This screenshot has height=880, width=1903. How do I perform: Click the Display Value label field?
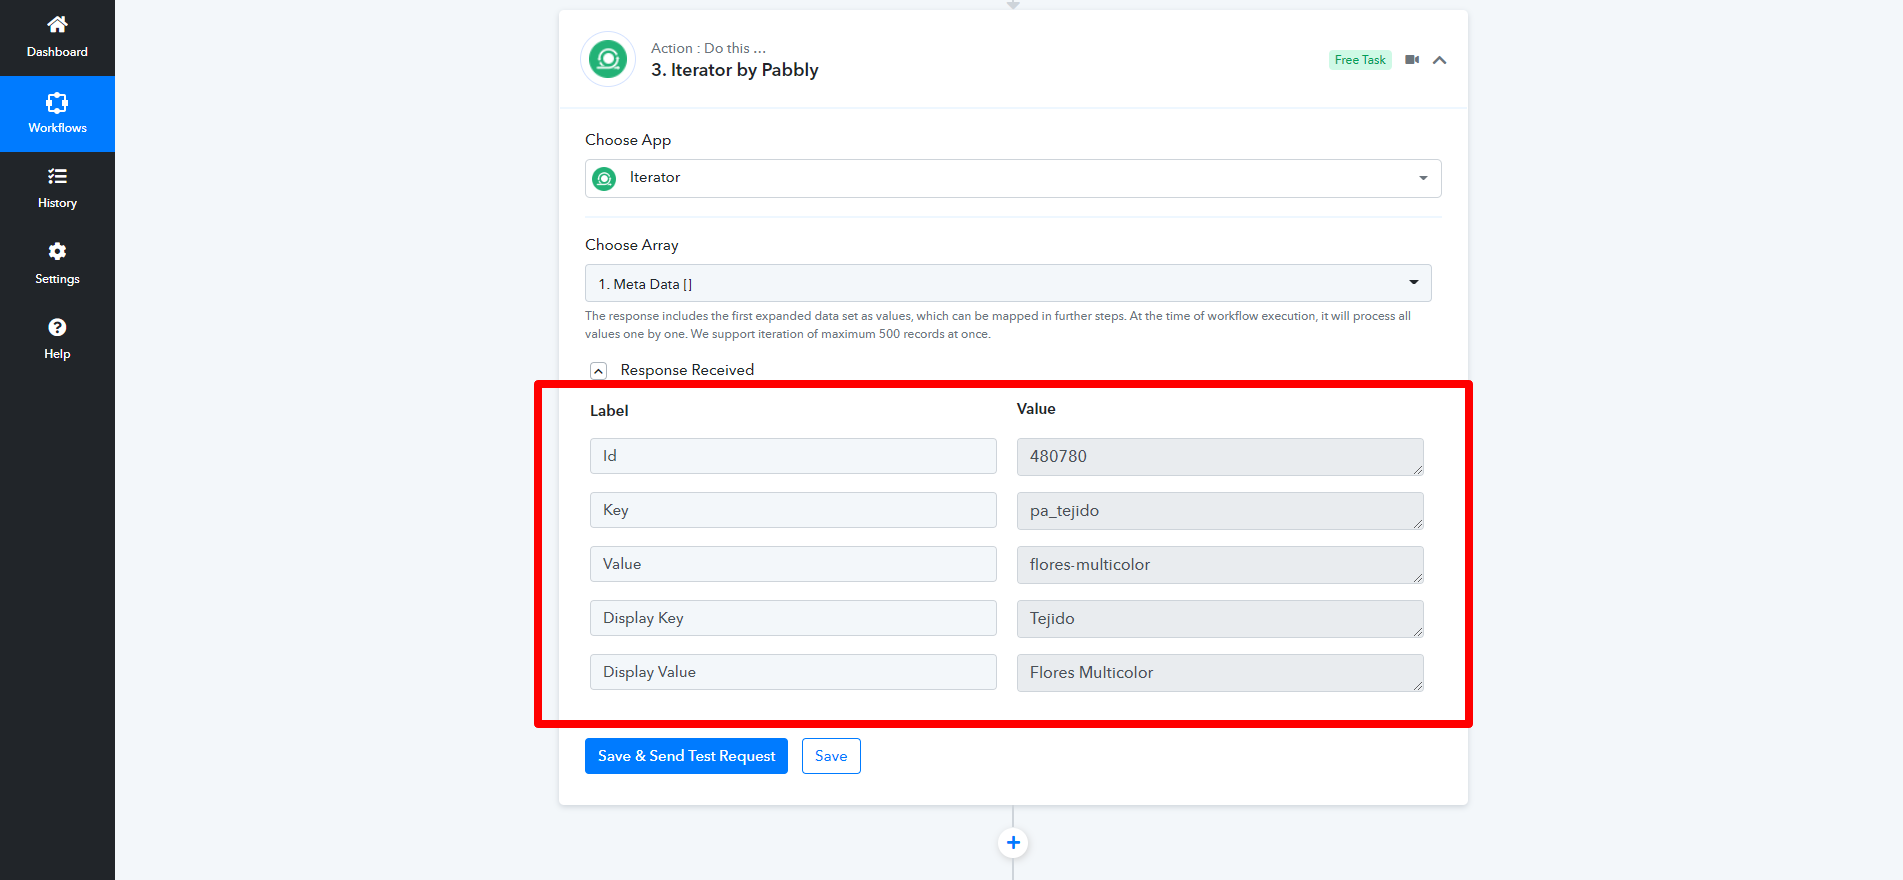point(793,672)
